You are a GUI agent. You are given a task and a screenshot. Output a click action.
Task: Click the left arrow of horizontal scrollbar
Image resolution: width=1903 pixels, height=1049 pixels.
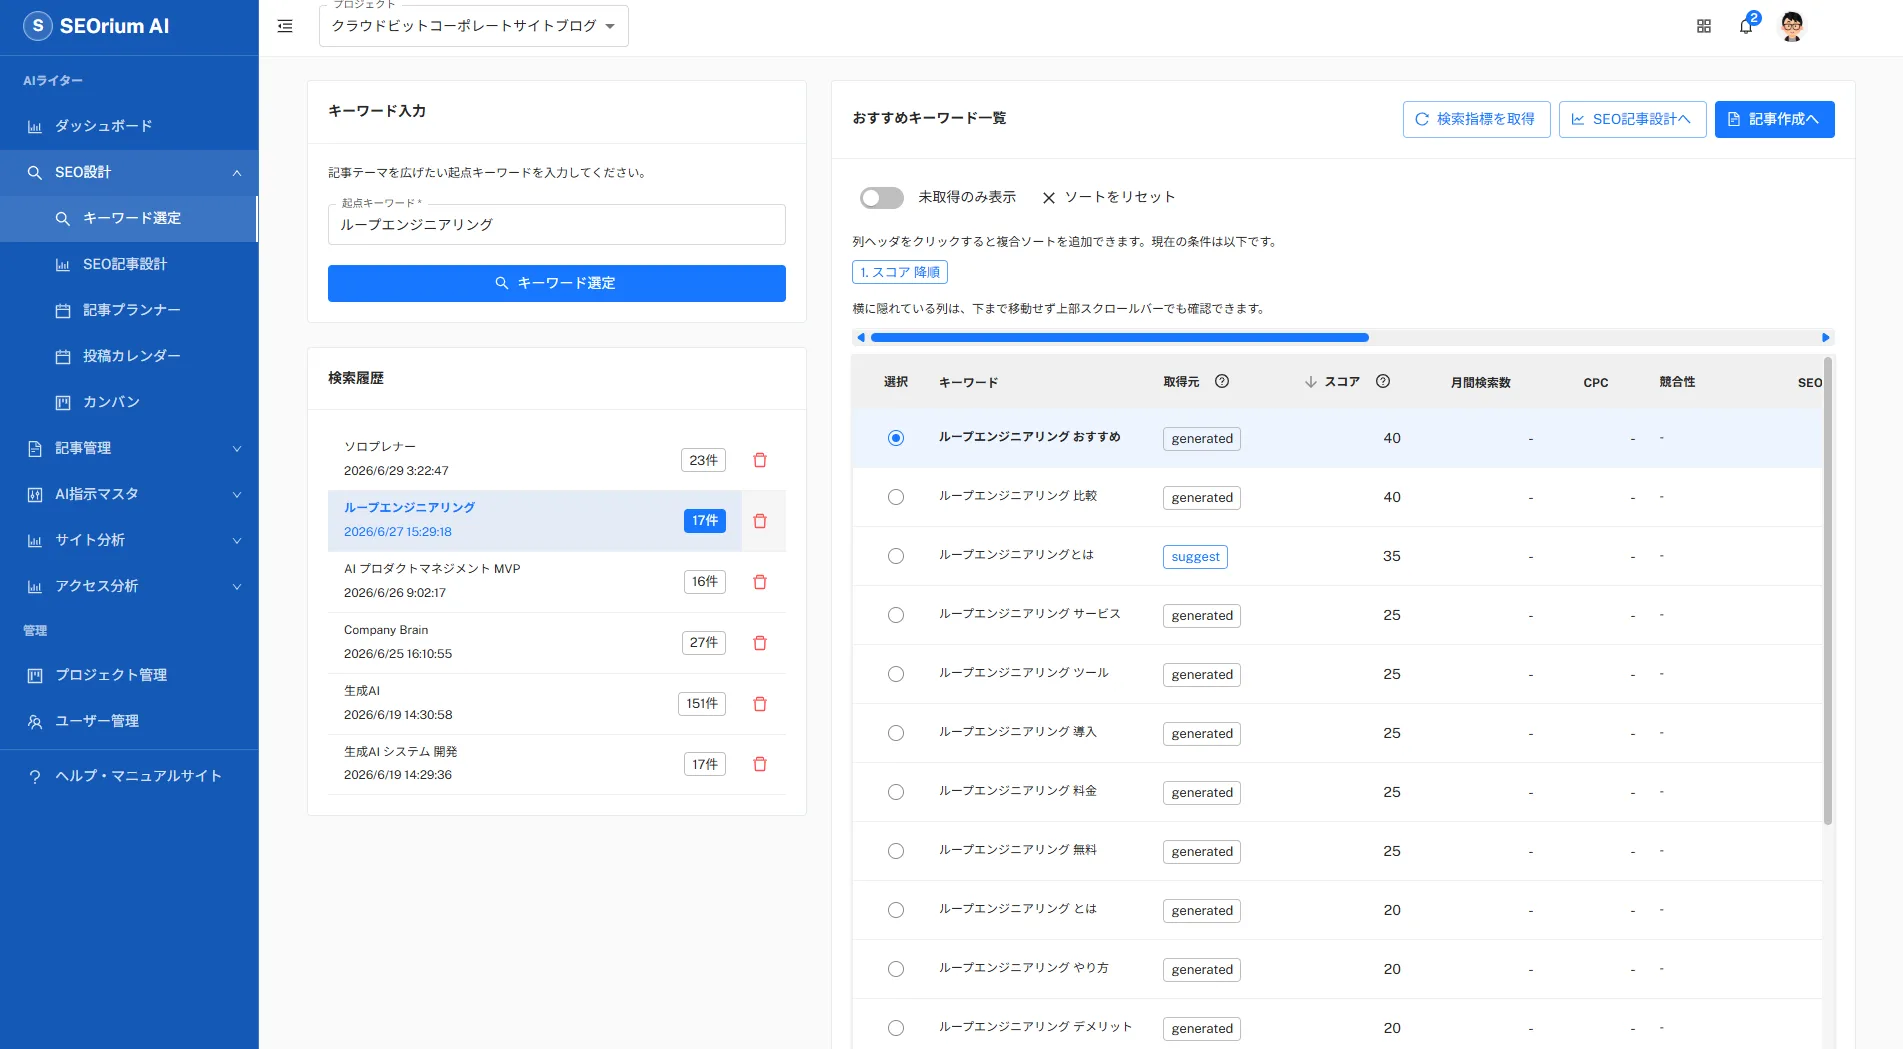(x=861, y=338)
